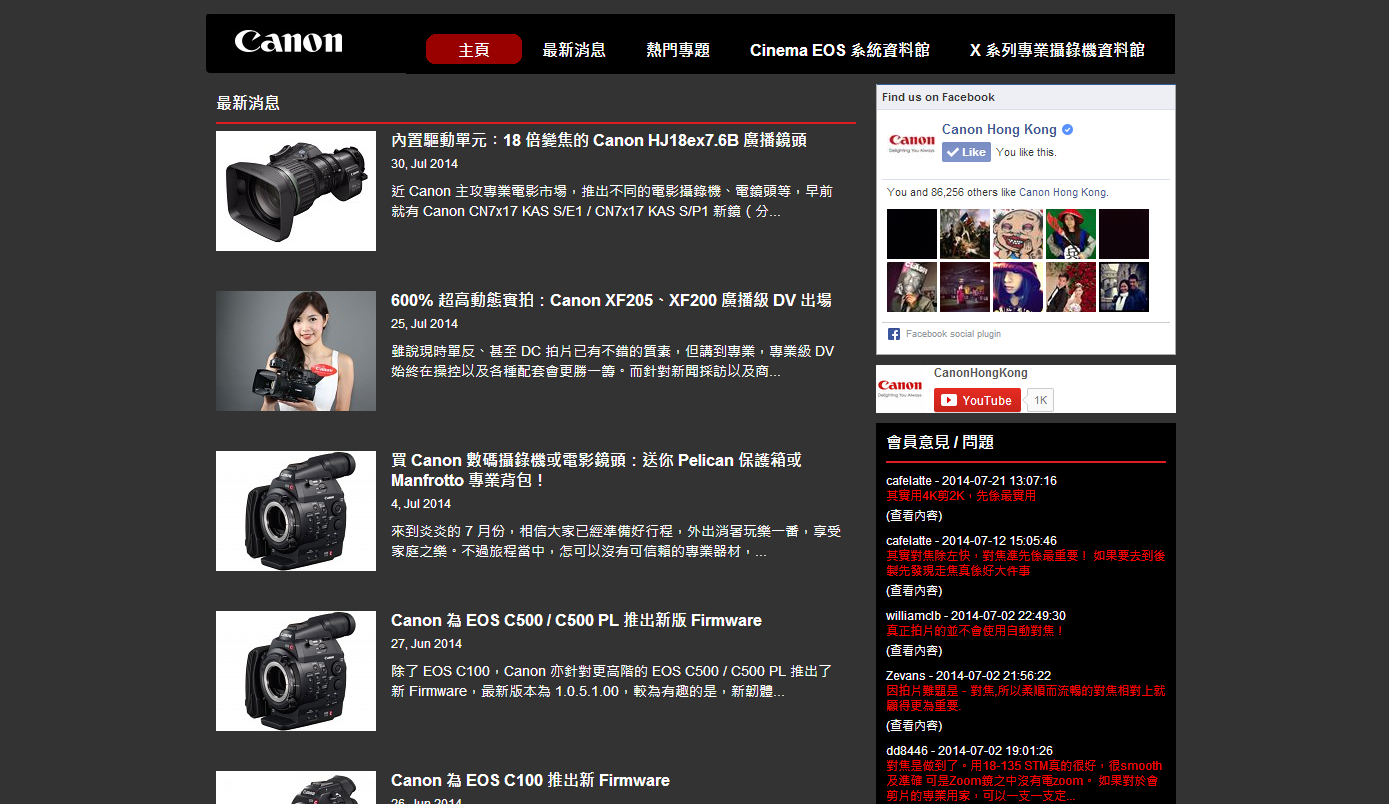The width and height of the screenshot is (1389, 804).
Task: Read article 600% 超高動態實拍 XF205、XF200
Action: click(611, 300)
